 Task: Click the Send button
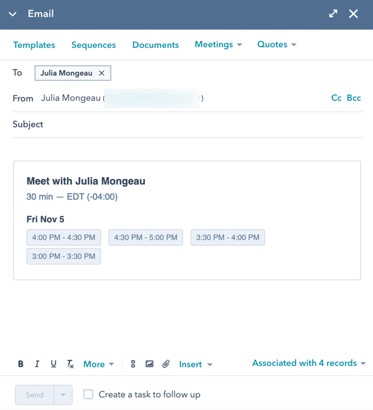coord(34,395)
